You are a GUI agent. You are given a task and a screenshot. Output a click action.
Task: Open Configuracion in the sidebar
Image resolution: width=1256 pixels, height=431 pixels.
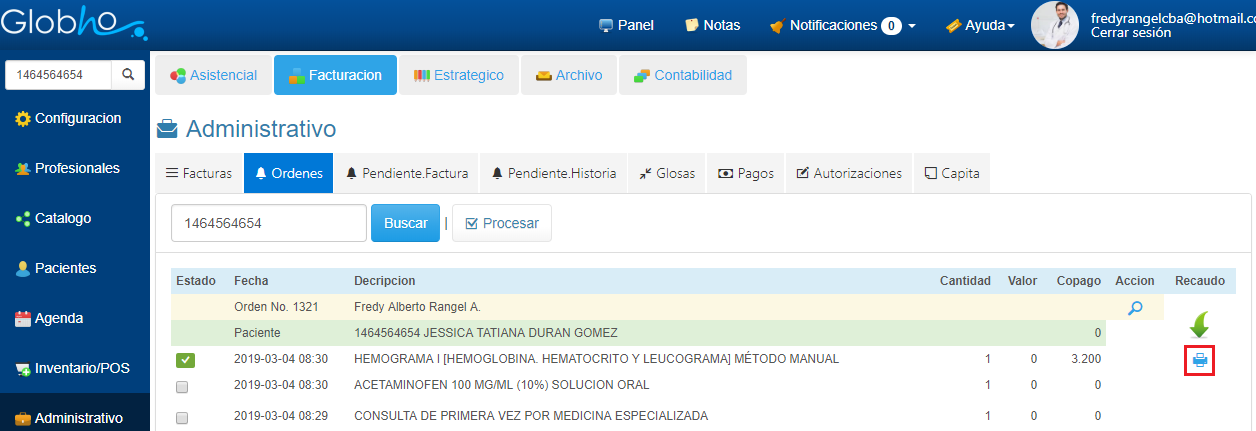[76, 119]
